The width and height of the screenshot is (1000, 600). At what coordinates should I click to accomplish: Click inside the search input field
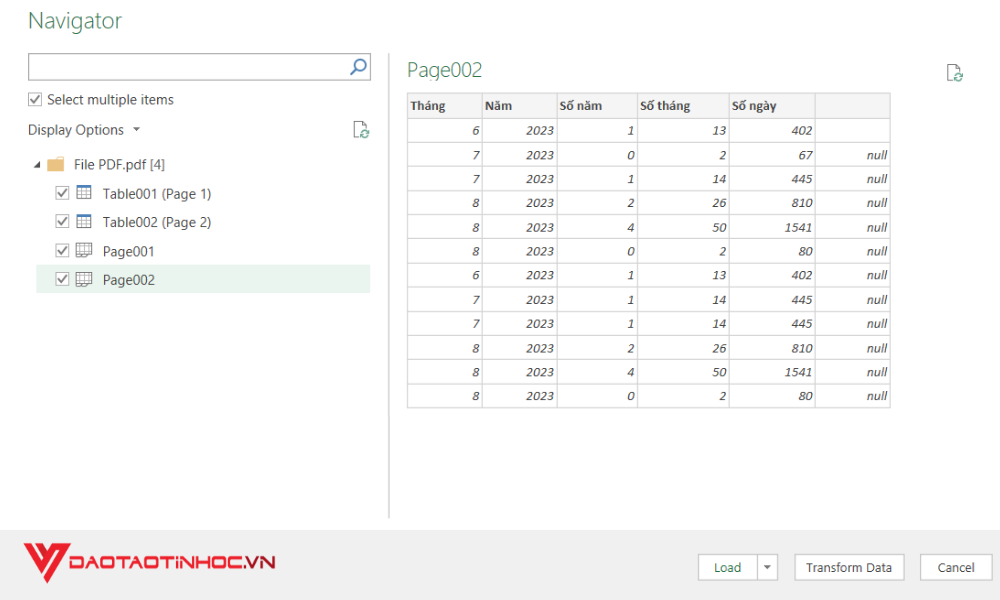pyautogui.click(x=180, y=66)
